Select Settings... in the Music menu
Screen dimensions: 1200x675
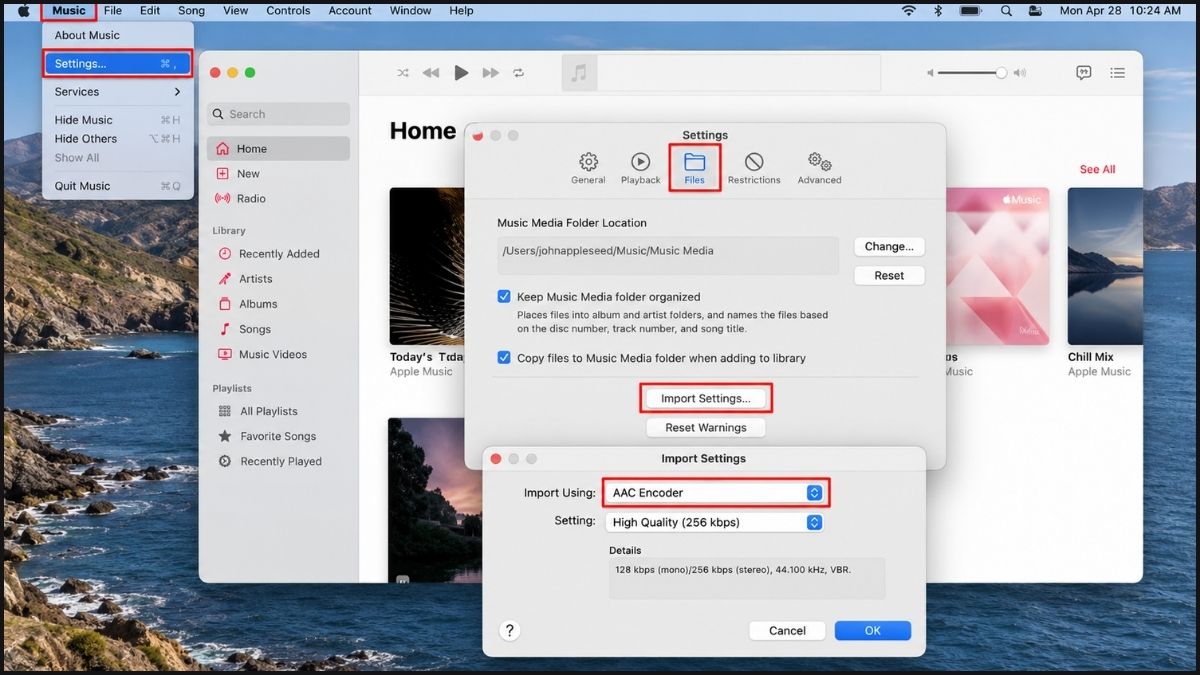[x=118, y=63]
